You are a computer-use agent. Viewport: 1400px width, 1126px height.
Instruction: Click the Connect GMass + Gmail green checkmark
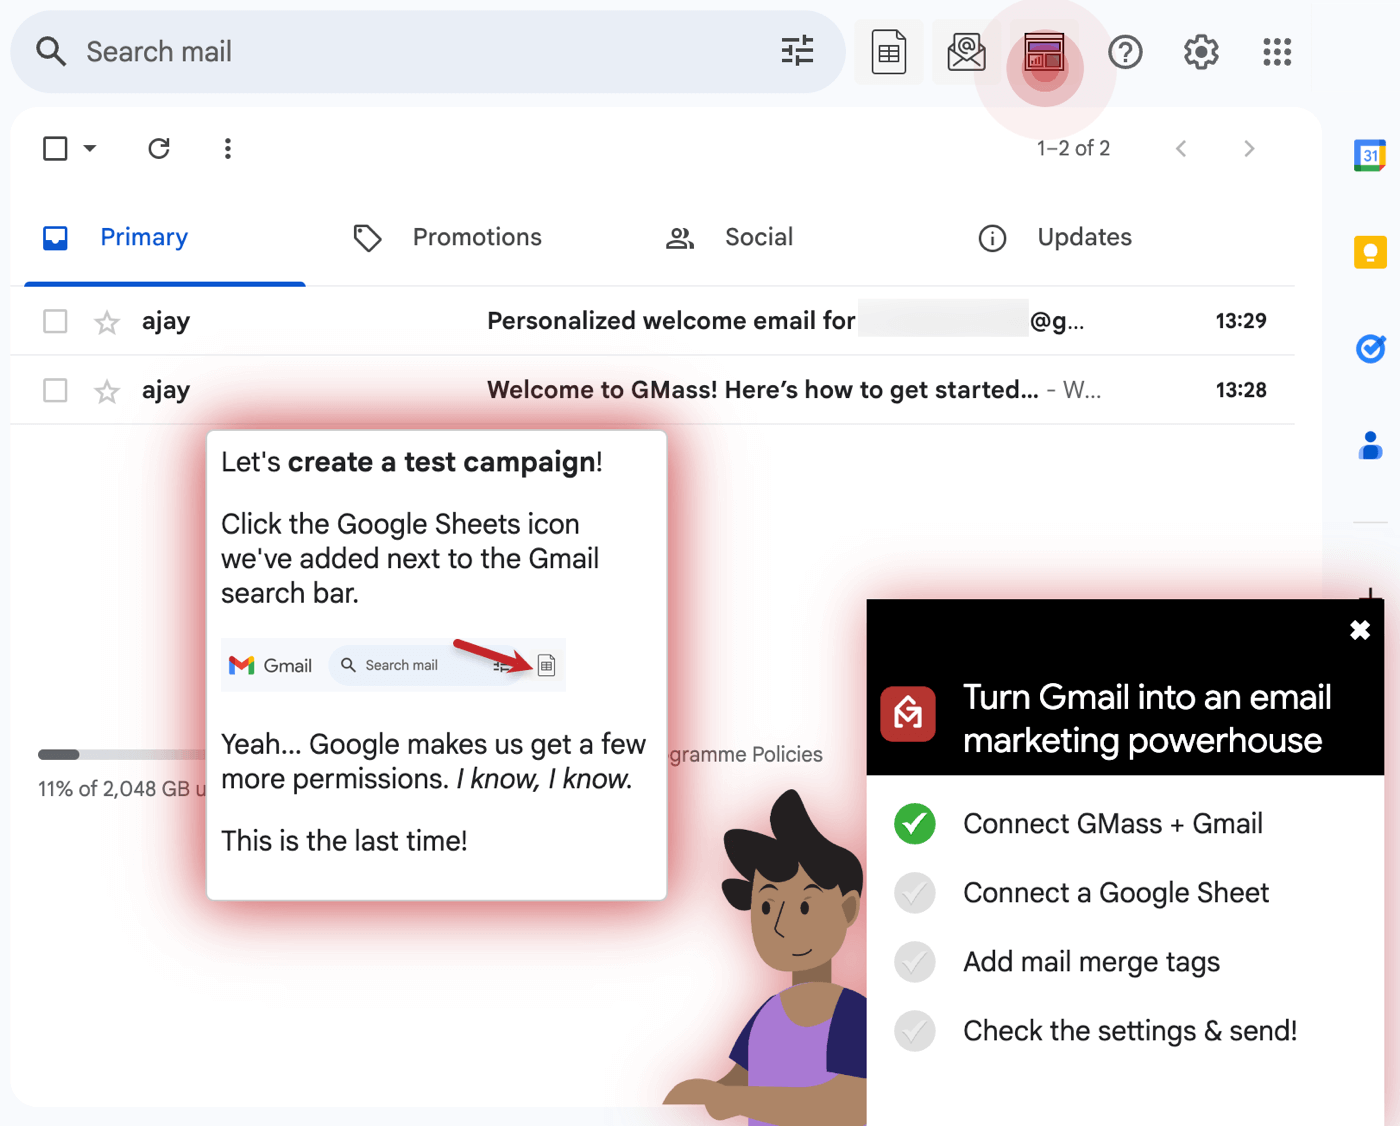tap(915, 824)
